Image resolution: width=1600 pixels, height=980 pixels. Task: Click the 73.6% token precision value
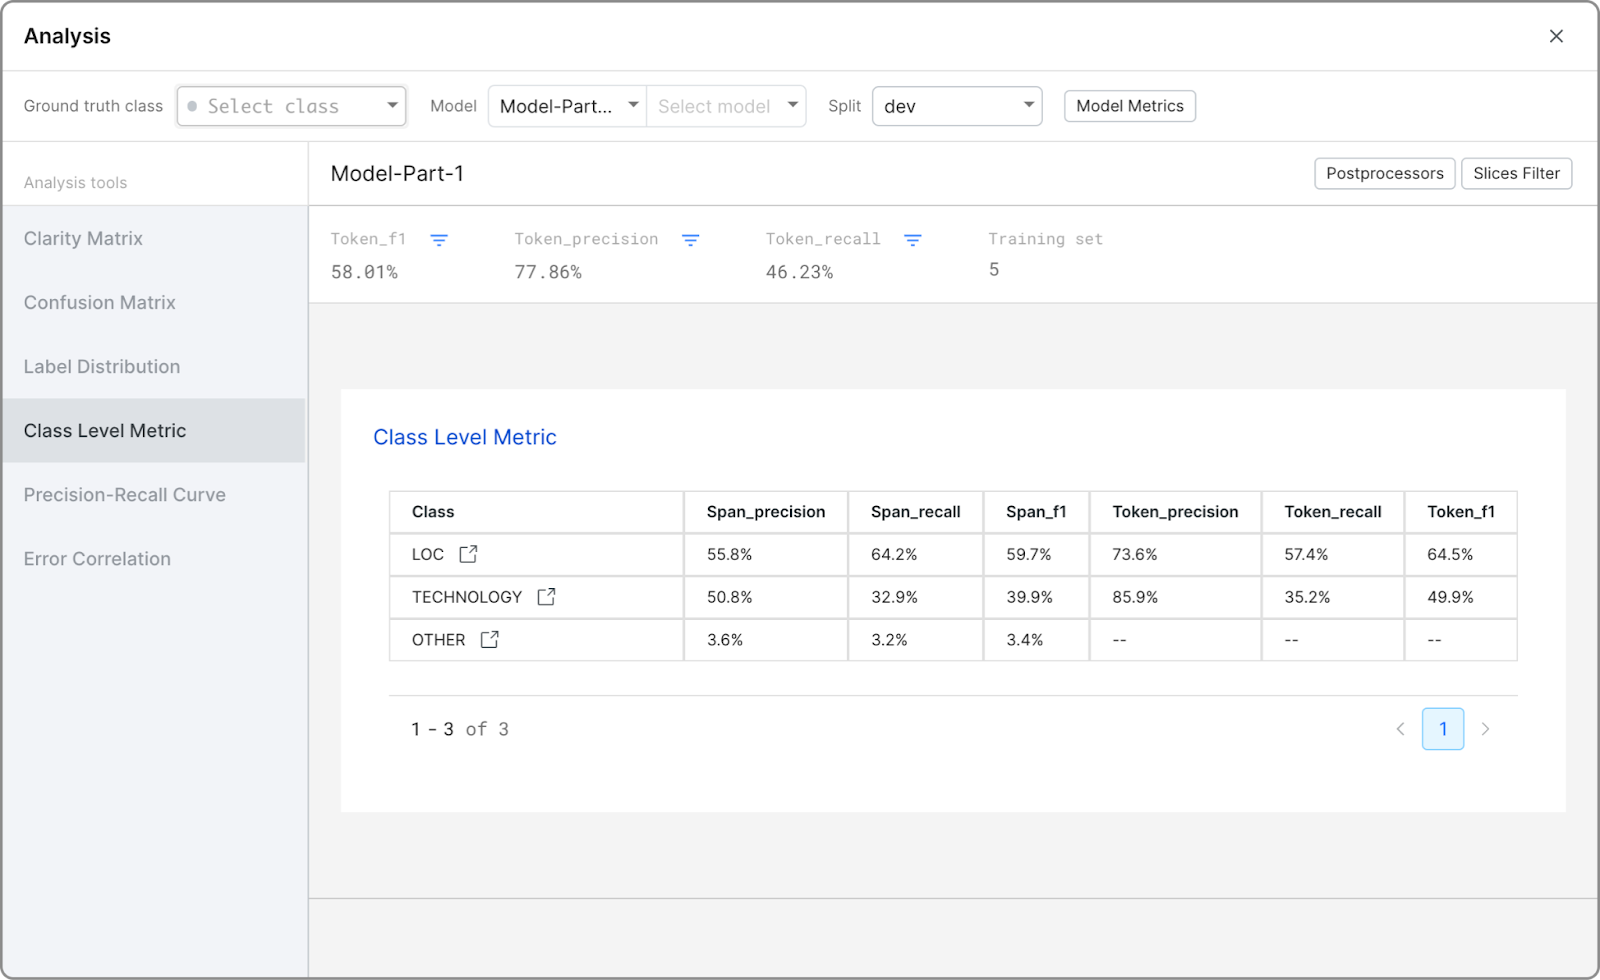pos(1135,554)
